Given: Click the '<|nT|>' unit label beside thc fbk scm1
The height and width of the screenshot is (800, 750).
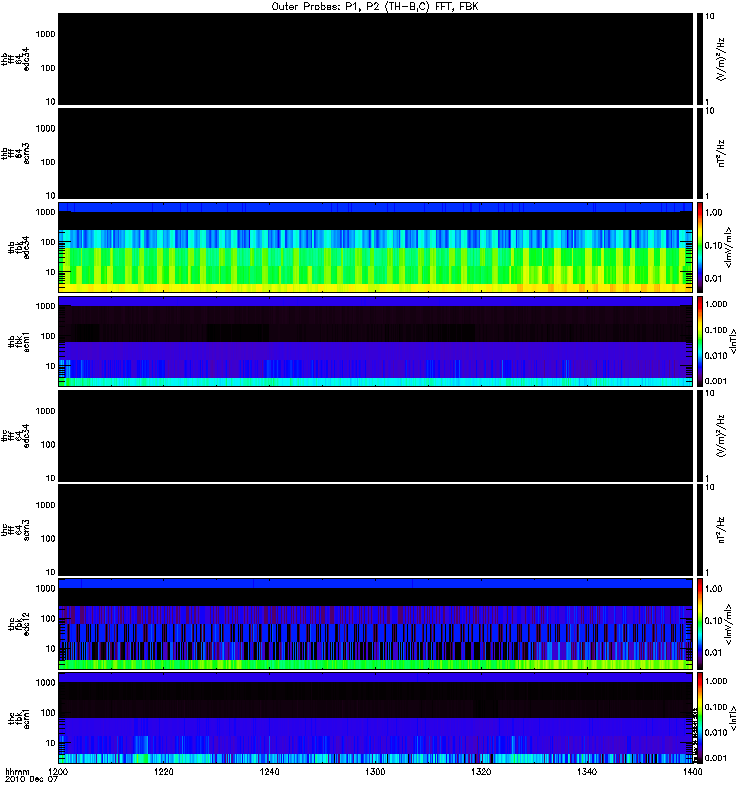Looking at the screenshot, I should point(733,718).
